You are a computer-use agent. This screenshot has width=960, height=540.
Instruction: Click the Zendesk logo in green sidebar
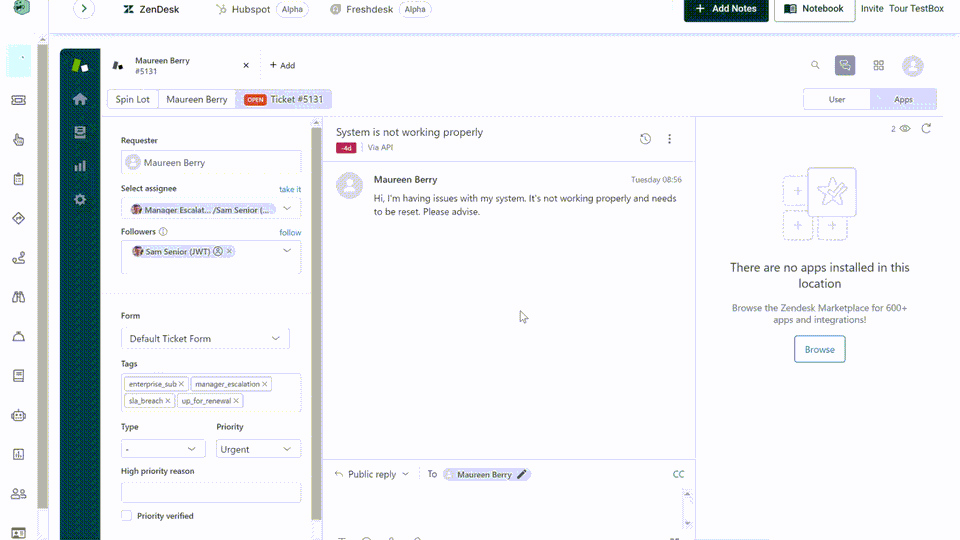pyautogui.click(x=80, y=65)
